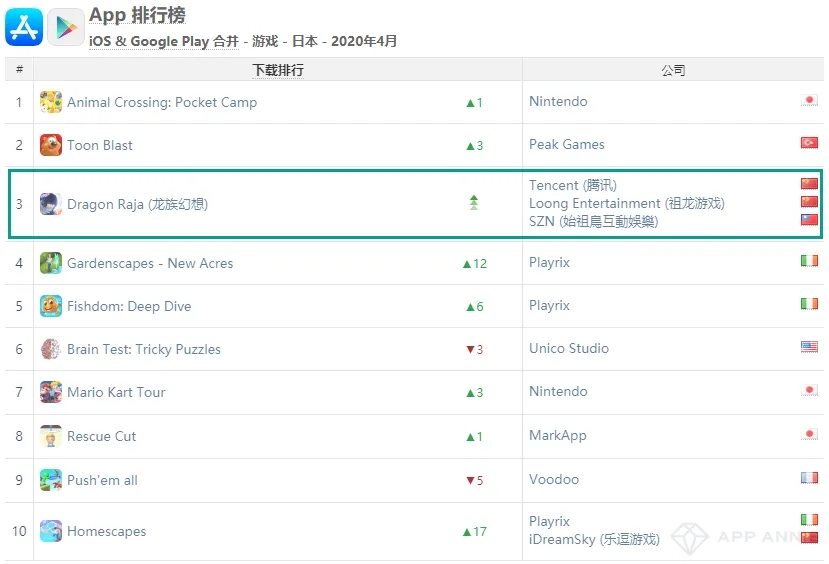This screenshot has height=564, width=829.
Task: Click the Japan flag beside MarkApp
Action: click(810, 435)
